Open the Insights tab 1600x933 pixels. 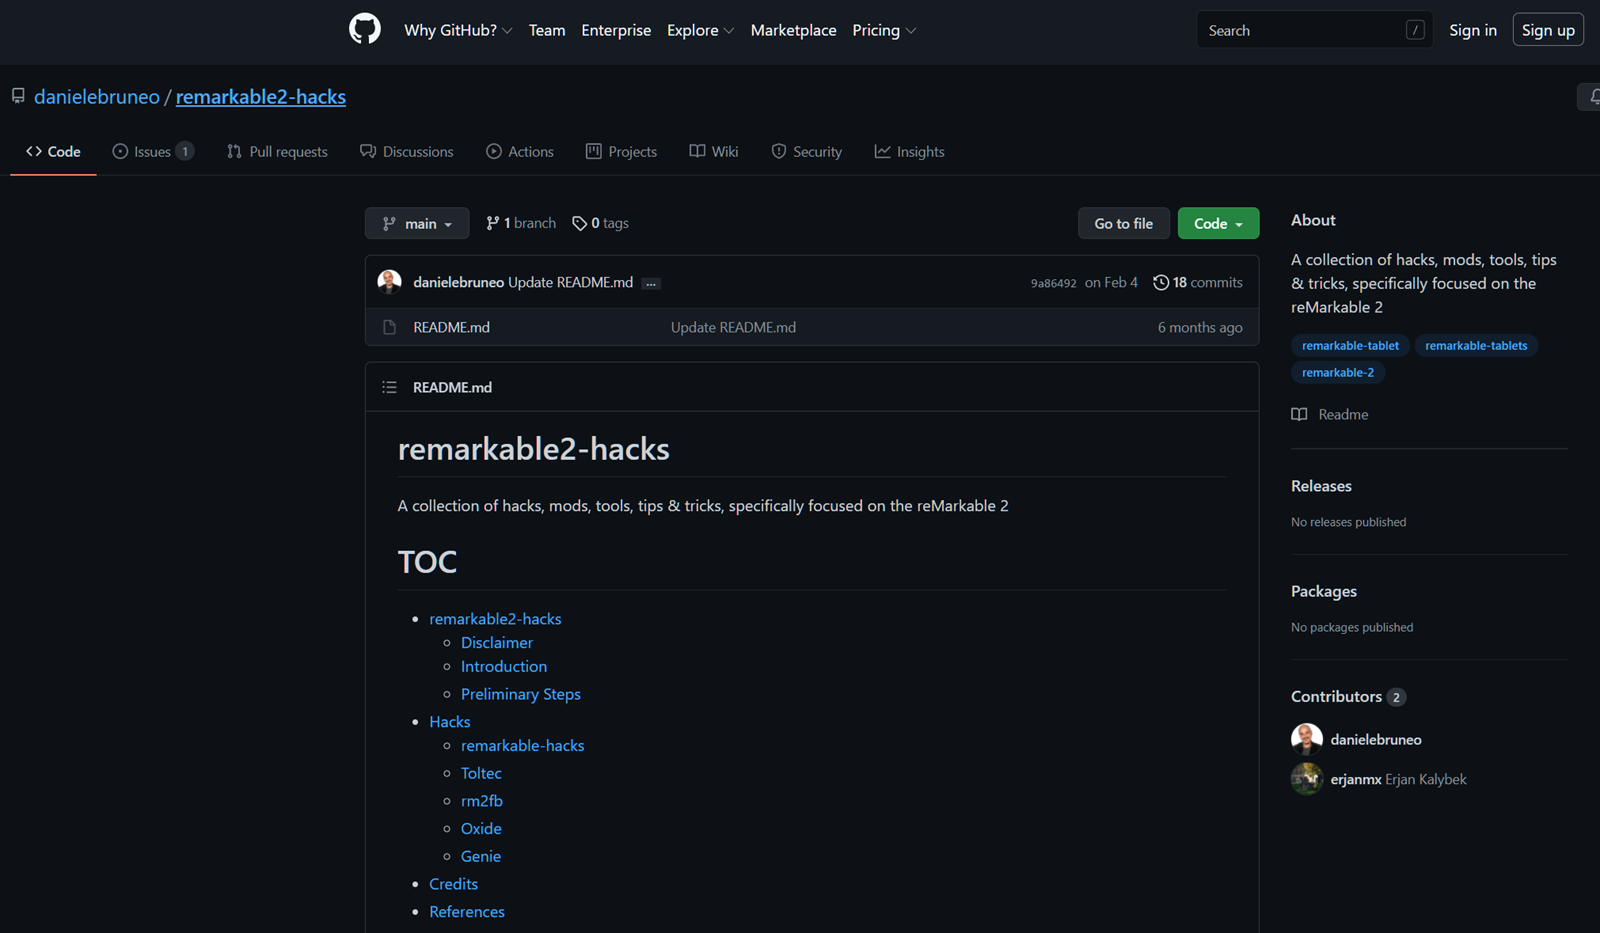(909, 151)
